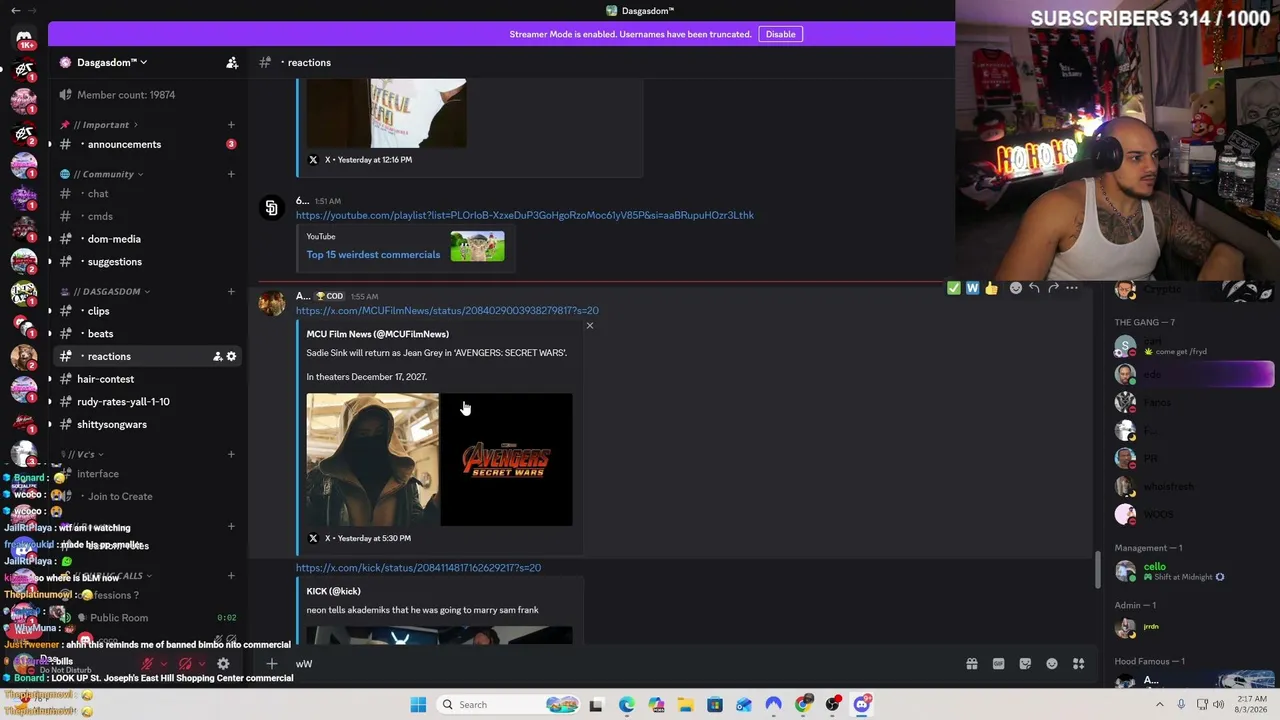Open Google Chrome from the taskbar

point(803,705)
